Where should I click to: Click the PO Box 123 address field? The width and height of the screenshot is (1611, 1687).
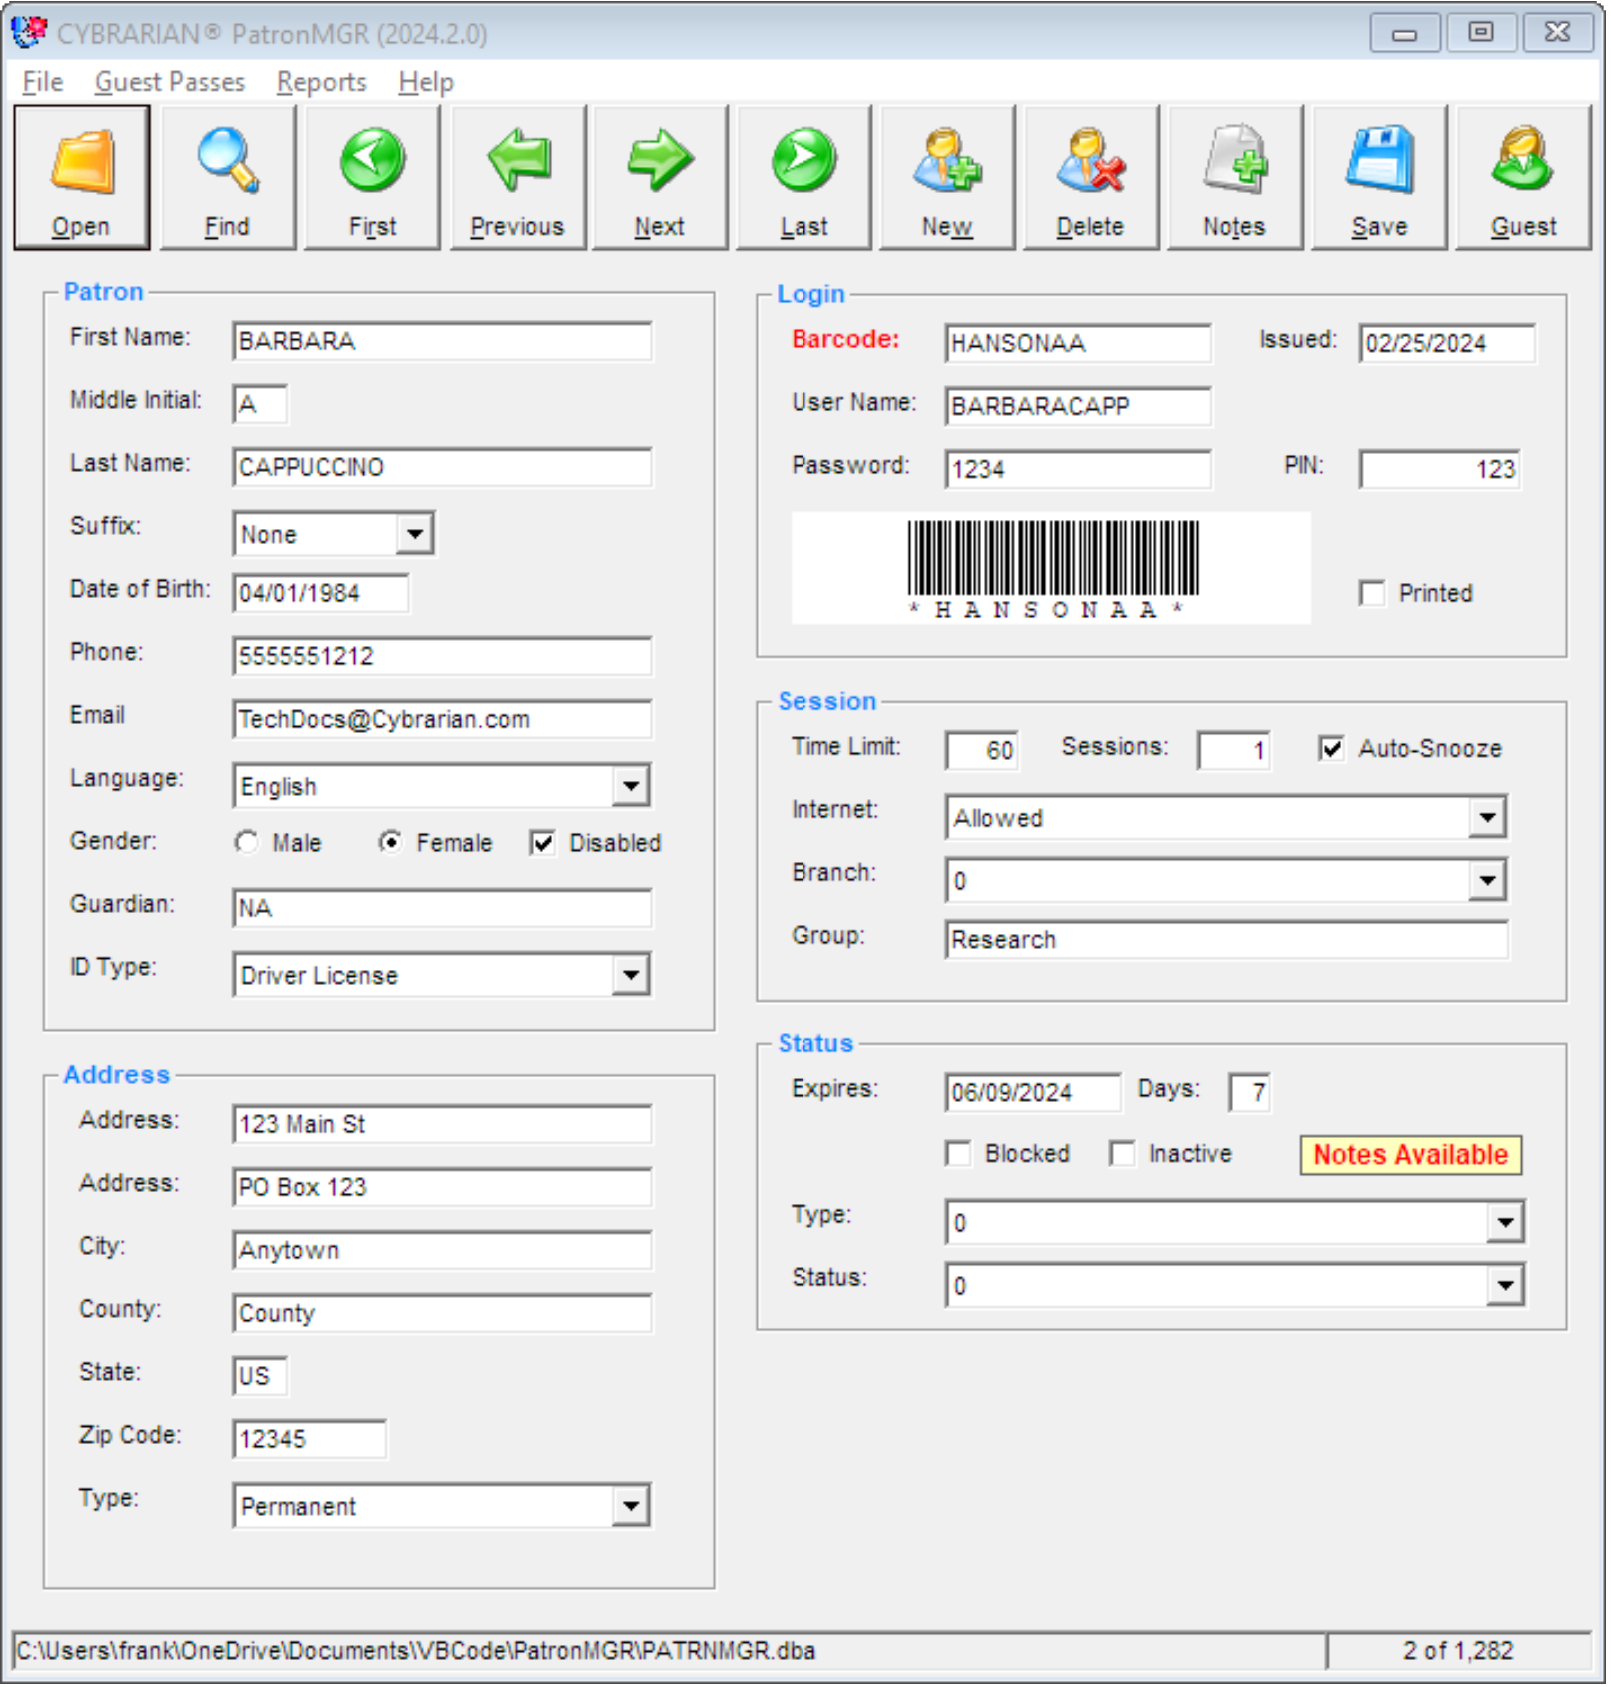pyautogui.click(x=443, y=1188)
